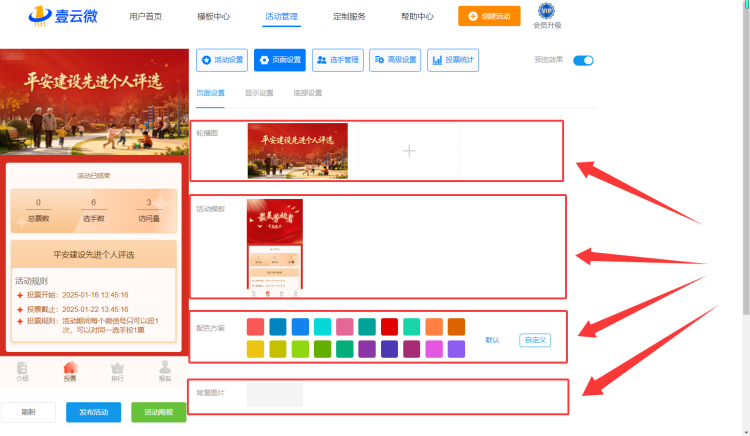
Task: Switch to the 显示设置 sub-tab
Action: [259, 93]
